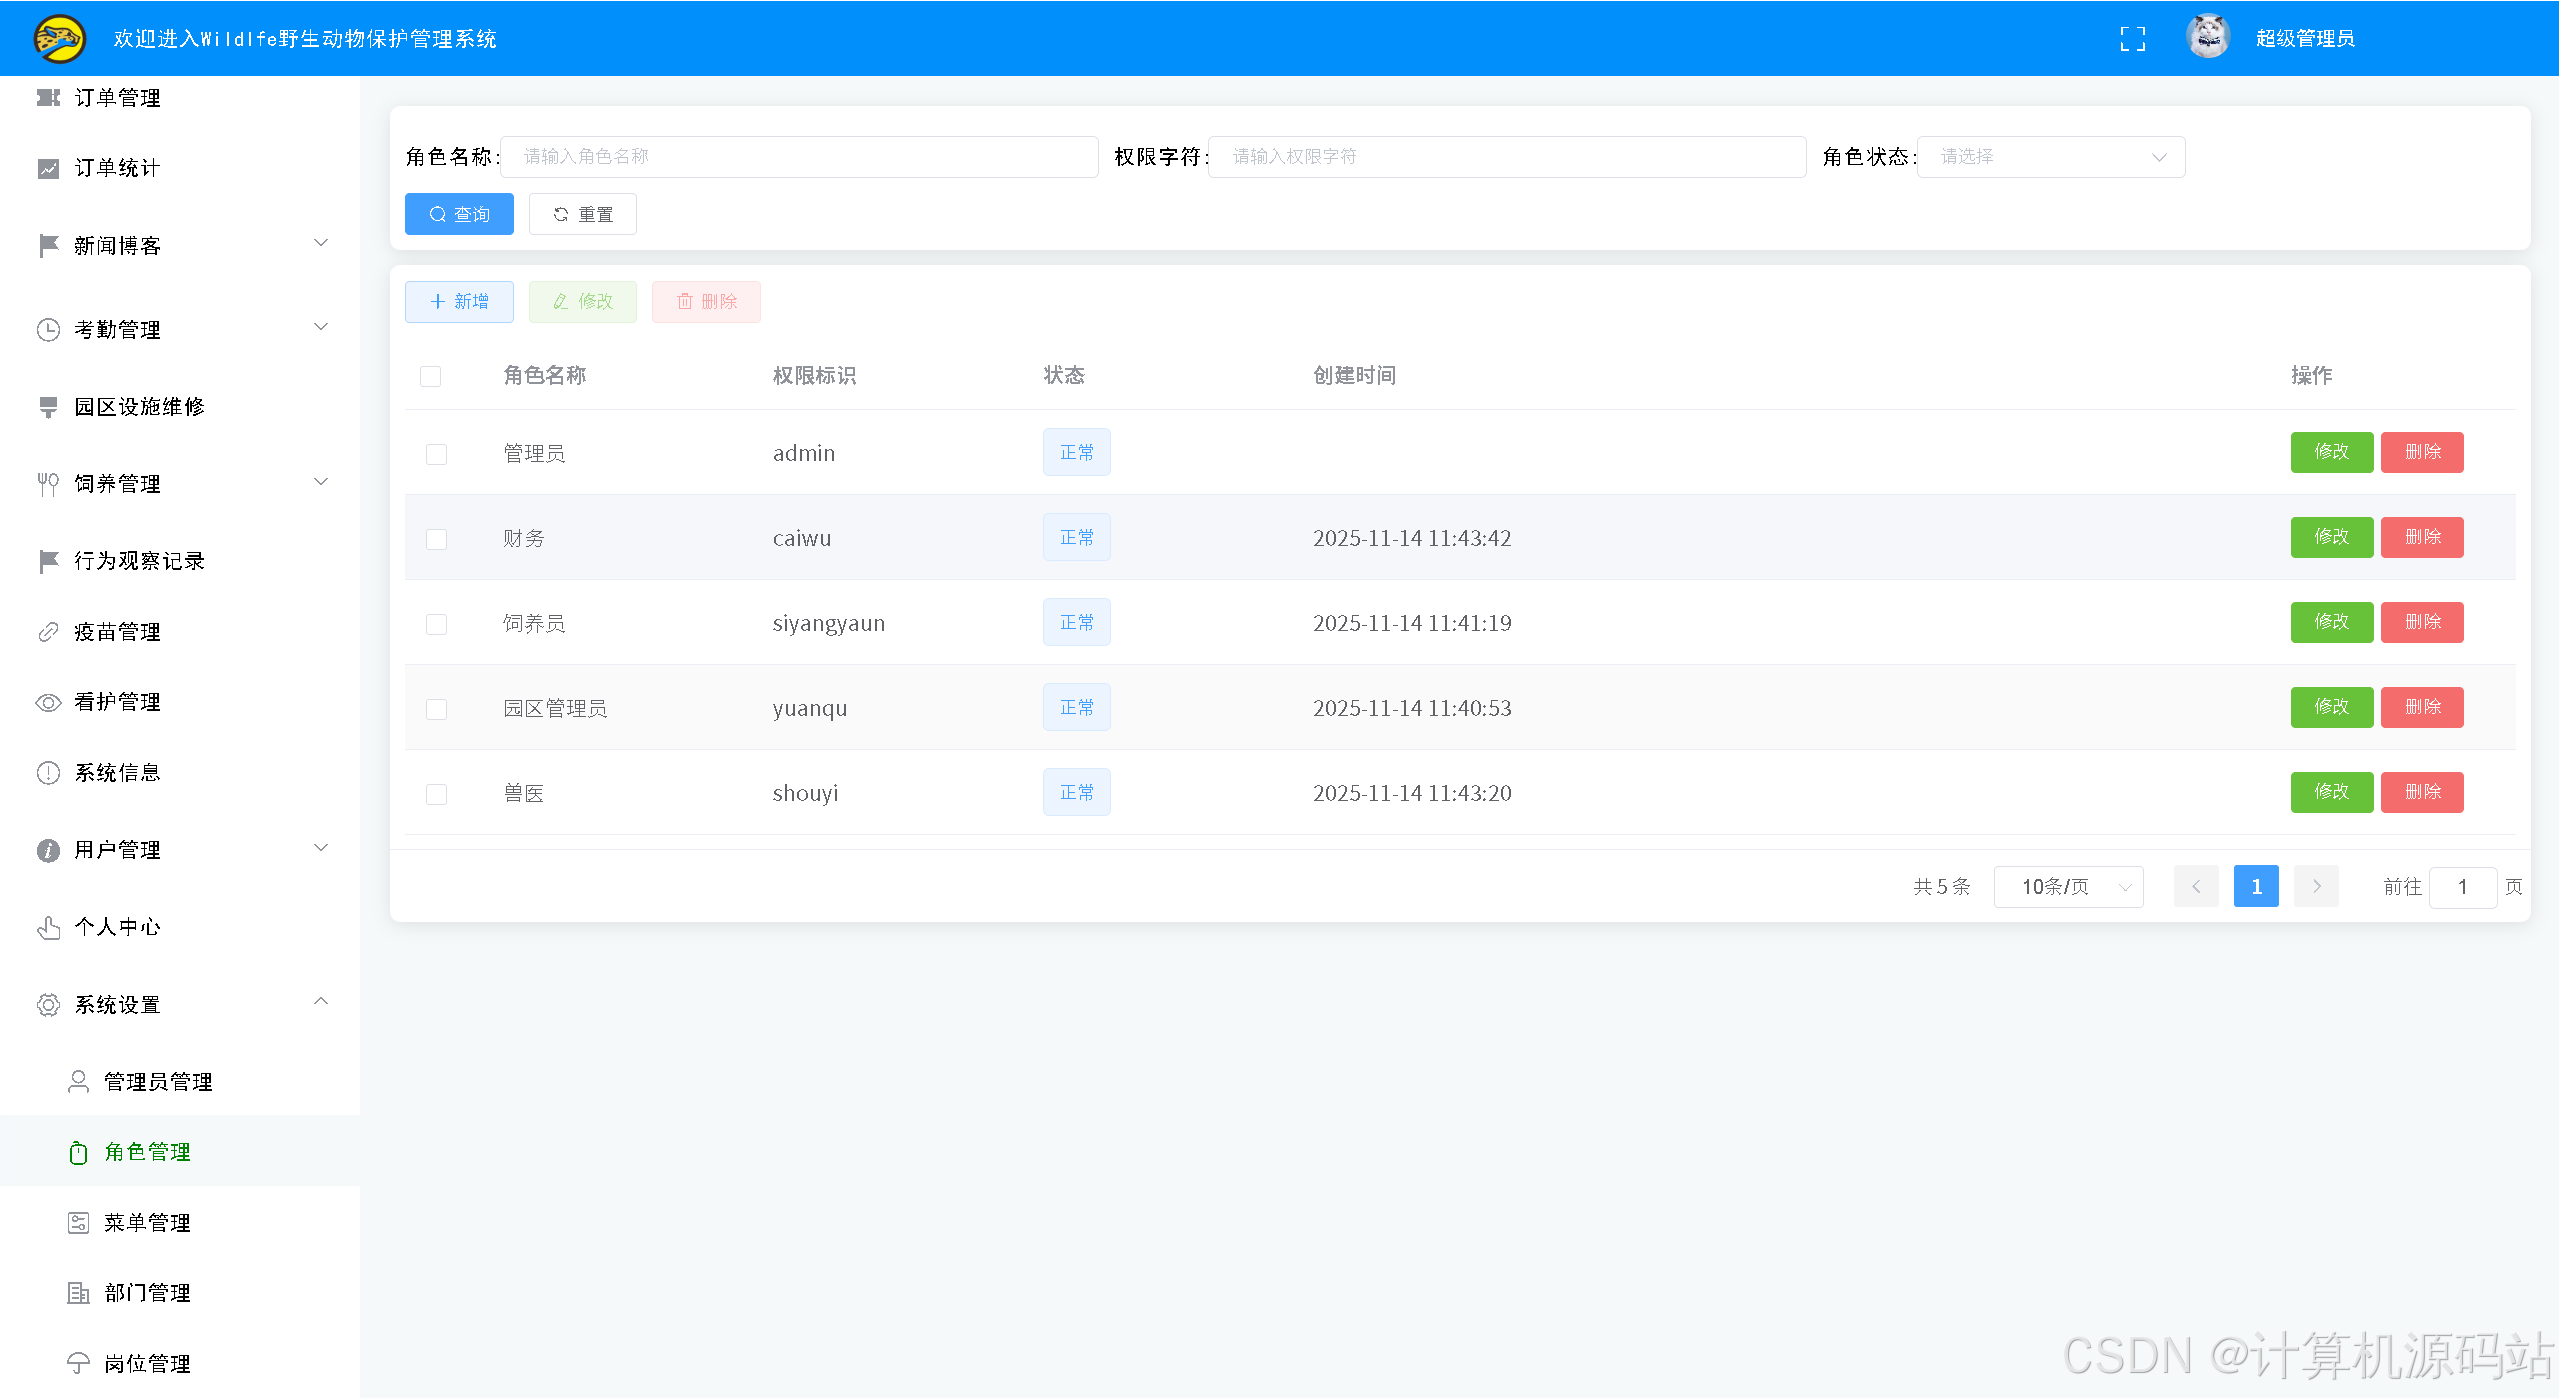Click 删除 for the shouyi row
The image size is (2559, 1398).
point(2422,792)
